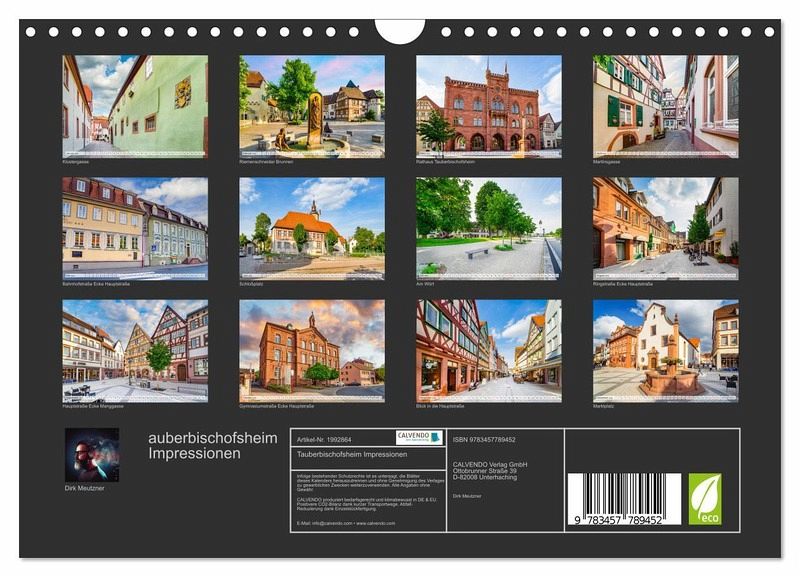Image resolution: width=800 pixels, height=577 pixels.
Task: Click the ISBN barcode
Action: pyautogui.click(x=624, y=499)
